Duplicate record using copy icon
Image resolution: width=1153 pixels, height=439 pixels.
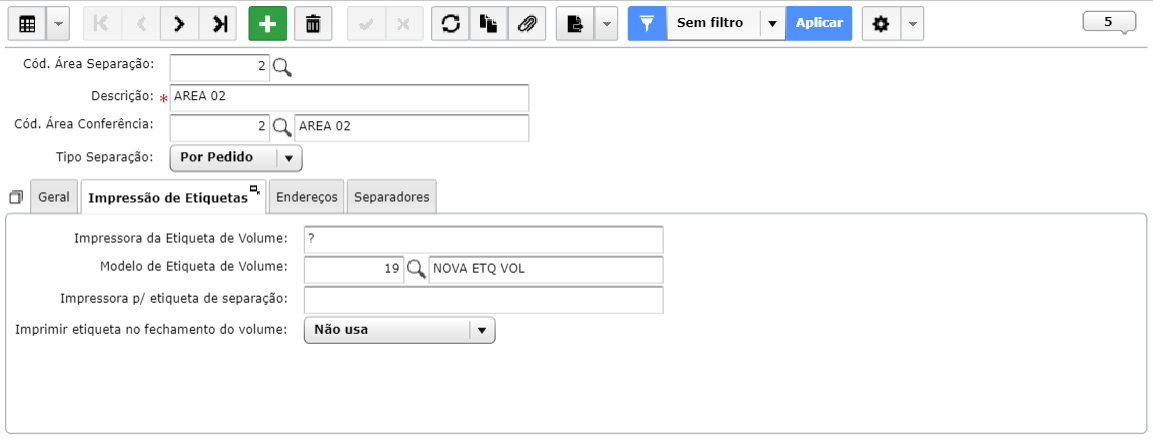pyautogui.click(x=488, y=24)
